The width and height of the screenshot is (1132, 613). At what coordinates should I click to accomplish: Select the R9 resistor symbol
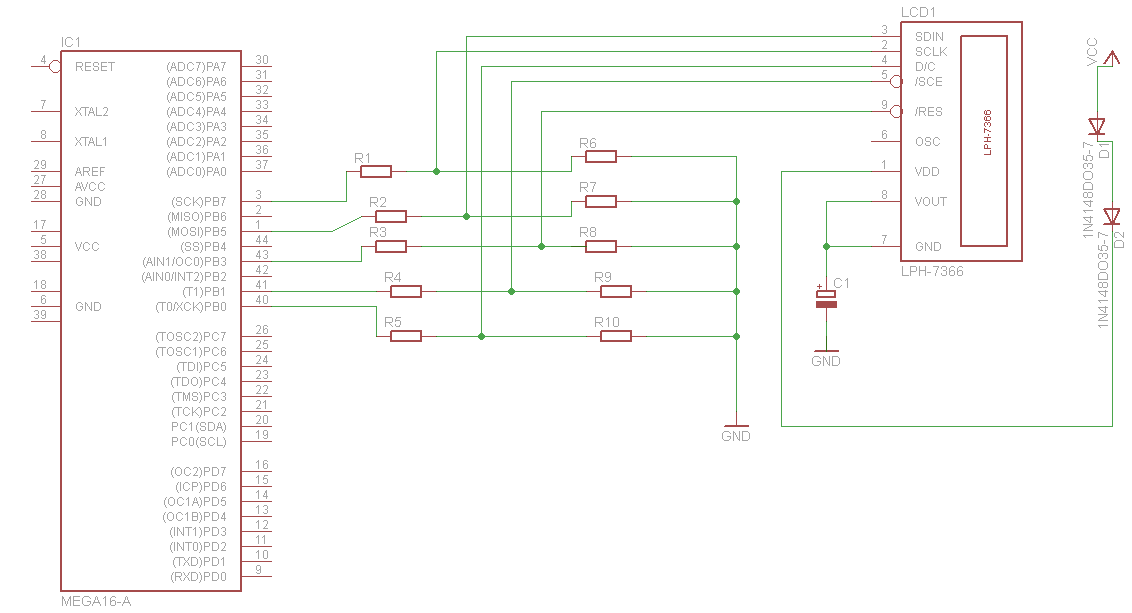coord(616,292)
